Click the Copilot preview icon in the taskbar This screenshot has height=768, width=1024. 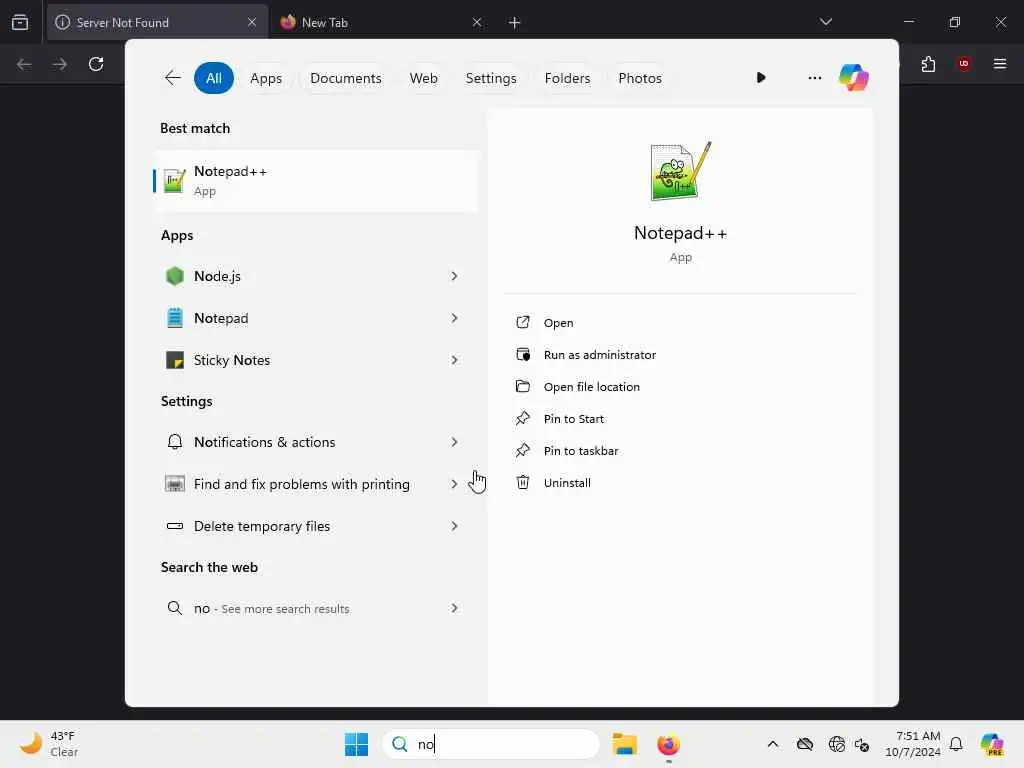(992, 744)
